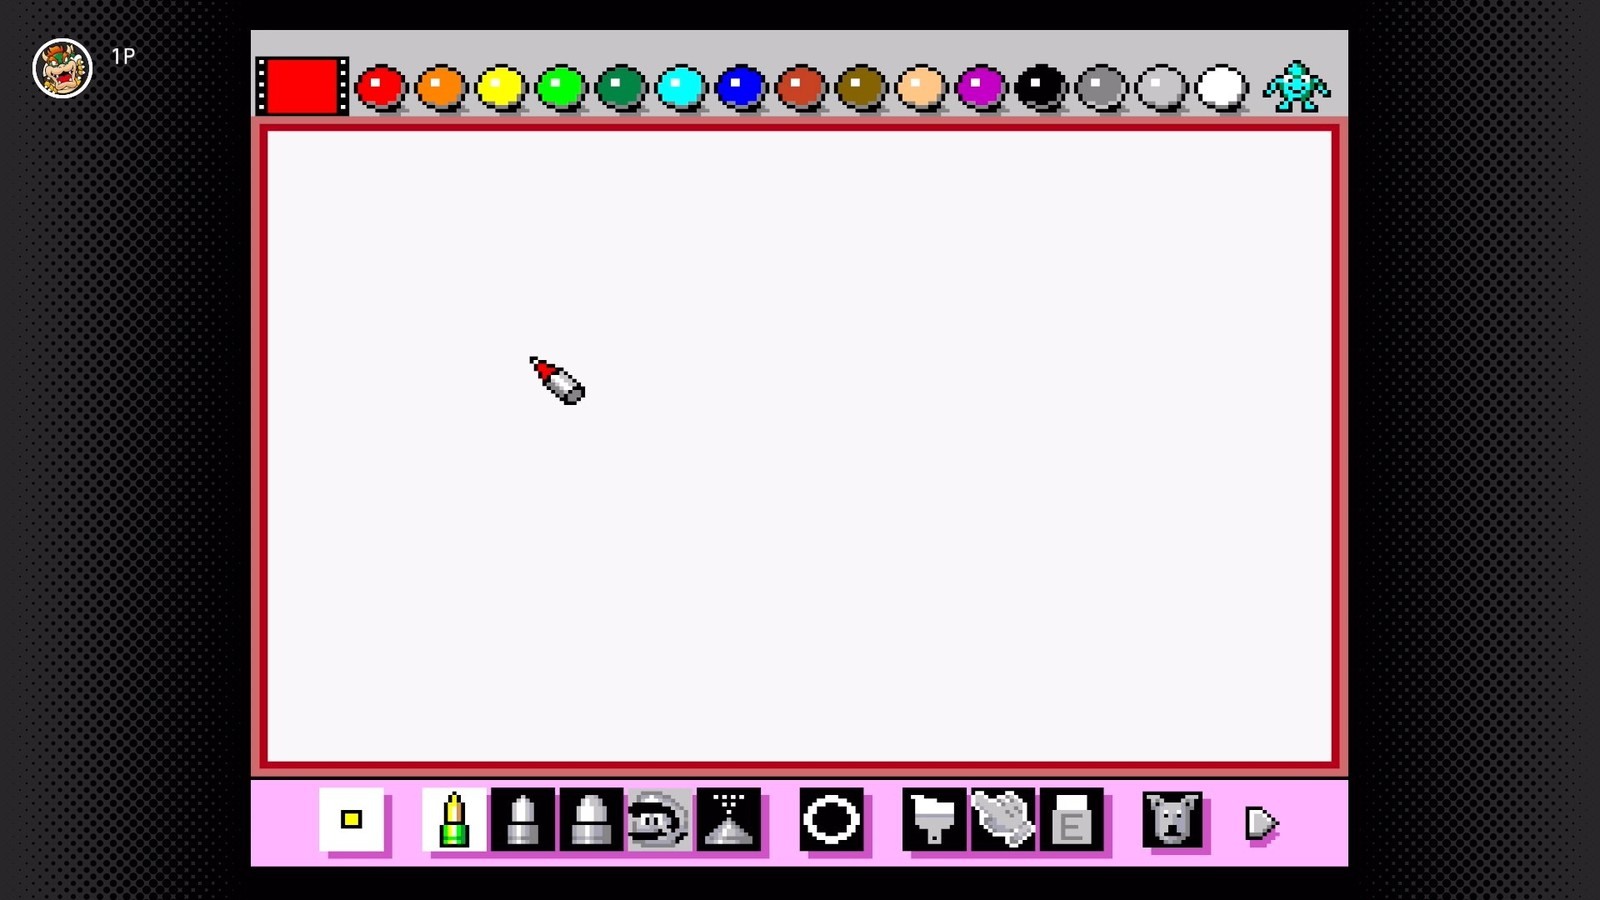The image size is (1600, 900).
Task: Choose the yellow paint color
Action: [501, 87]
